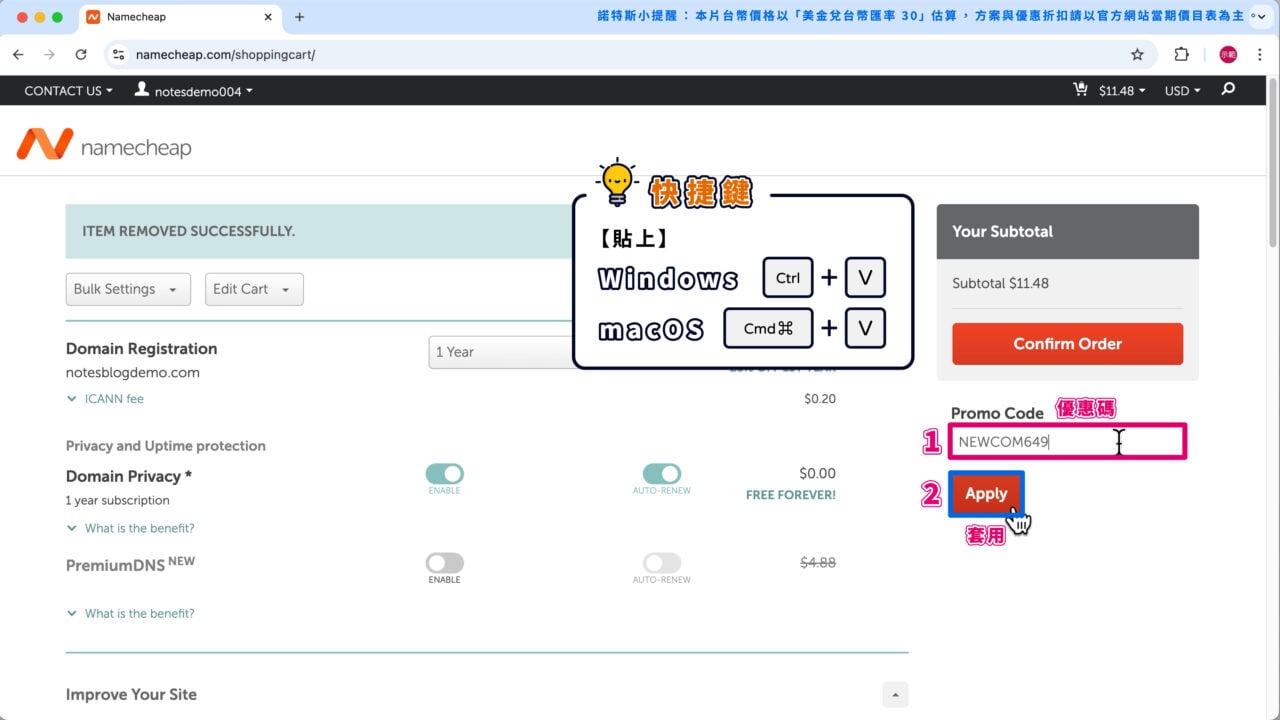Click the browser profile avatar icon
1280x720 pixels.
[1228, 54]
